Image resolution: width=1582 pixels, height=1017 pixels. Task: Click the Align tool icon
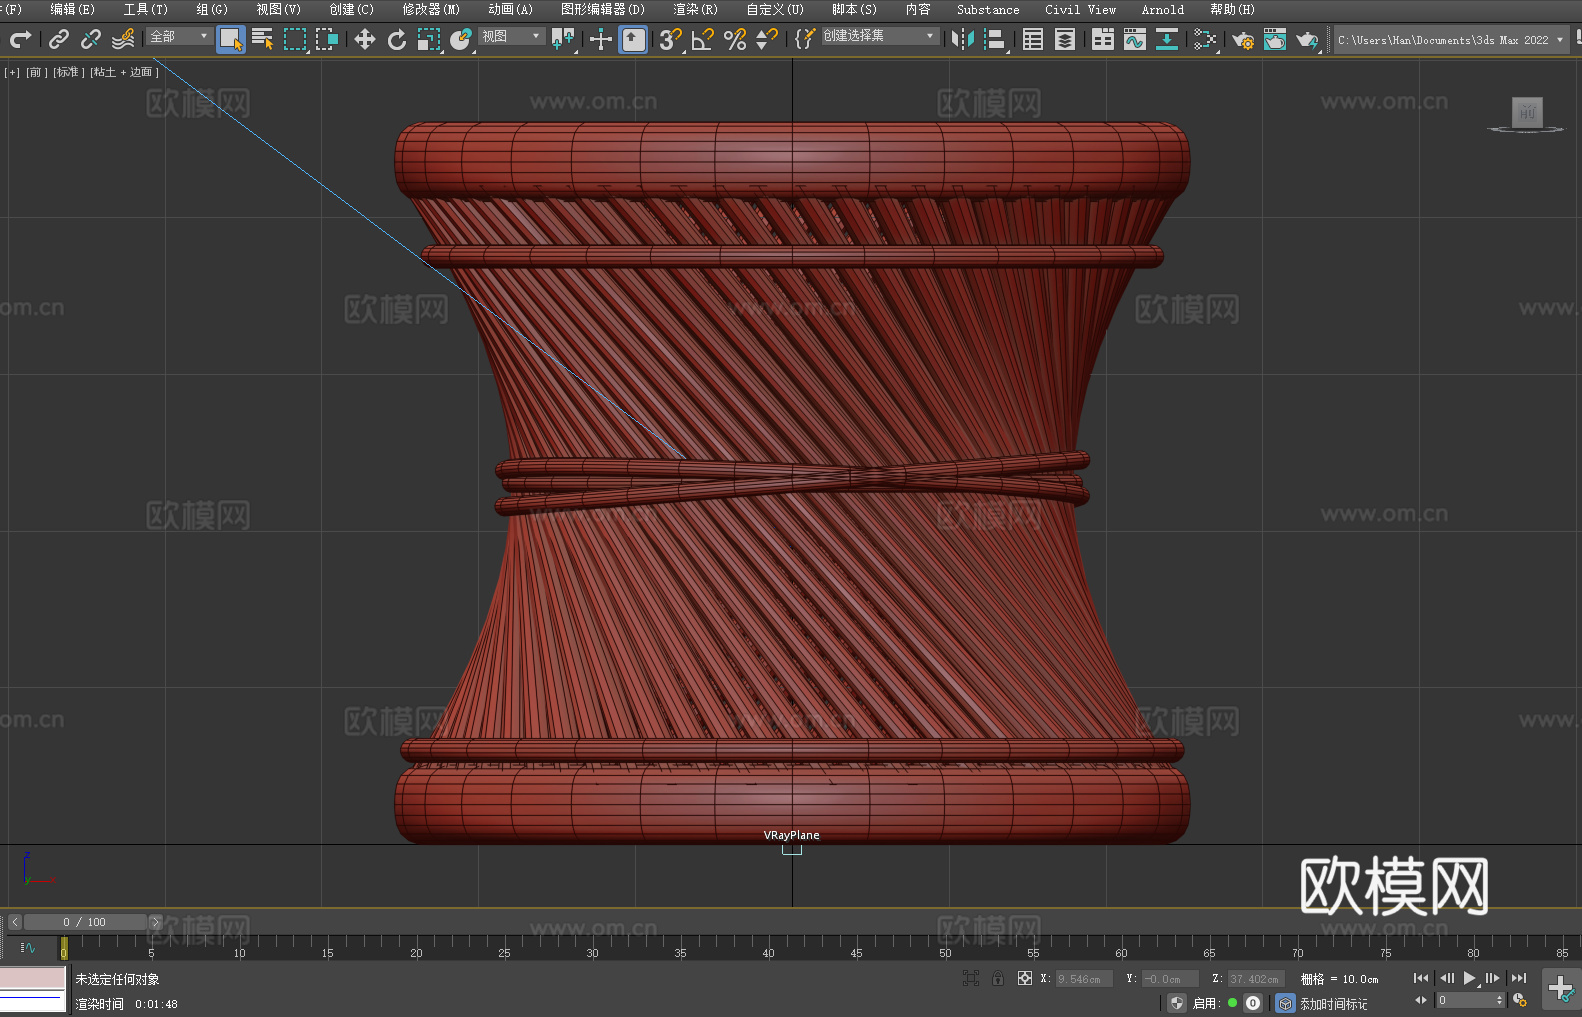(995, 39)
